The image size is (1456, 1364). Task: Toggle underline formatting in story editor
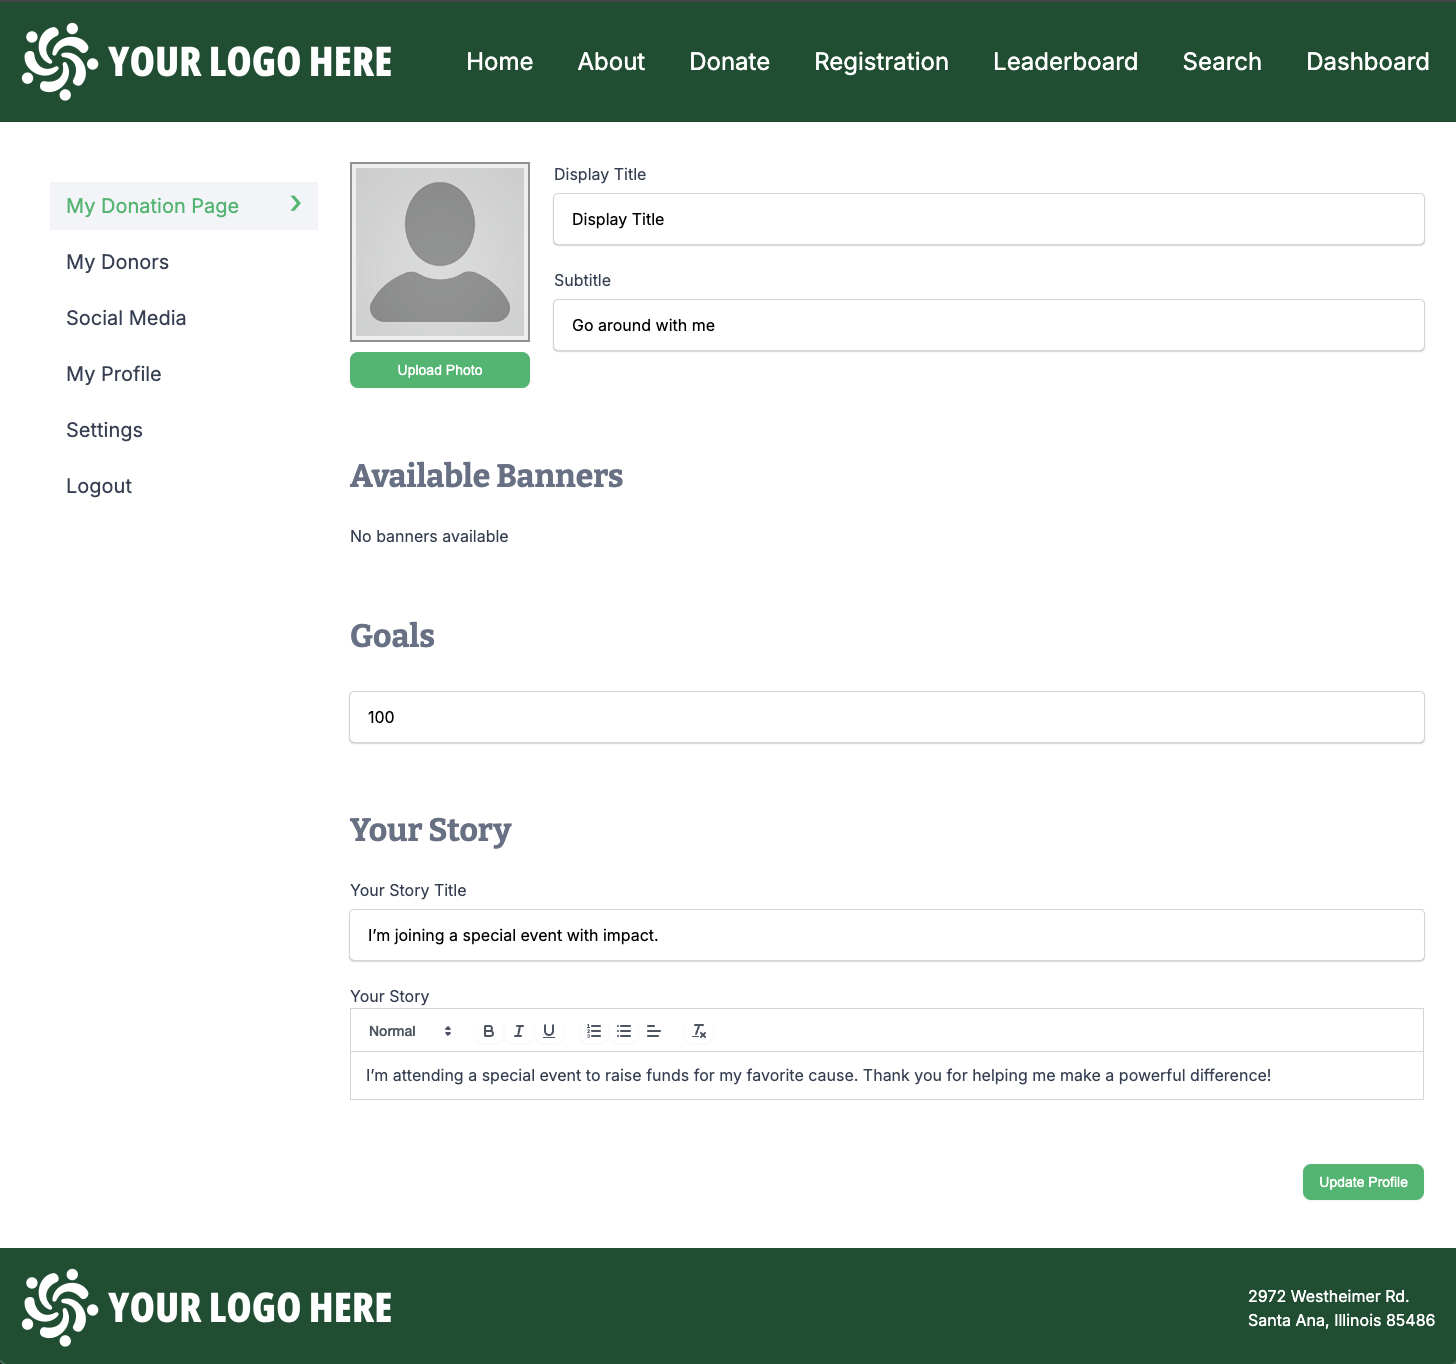coord(549,1031)
